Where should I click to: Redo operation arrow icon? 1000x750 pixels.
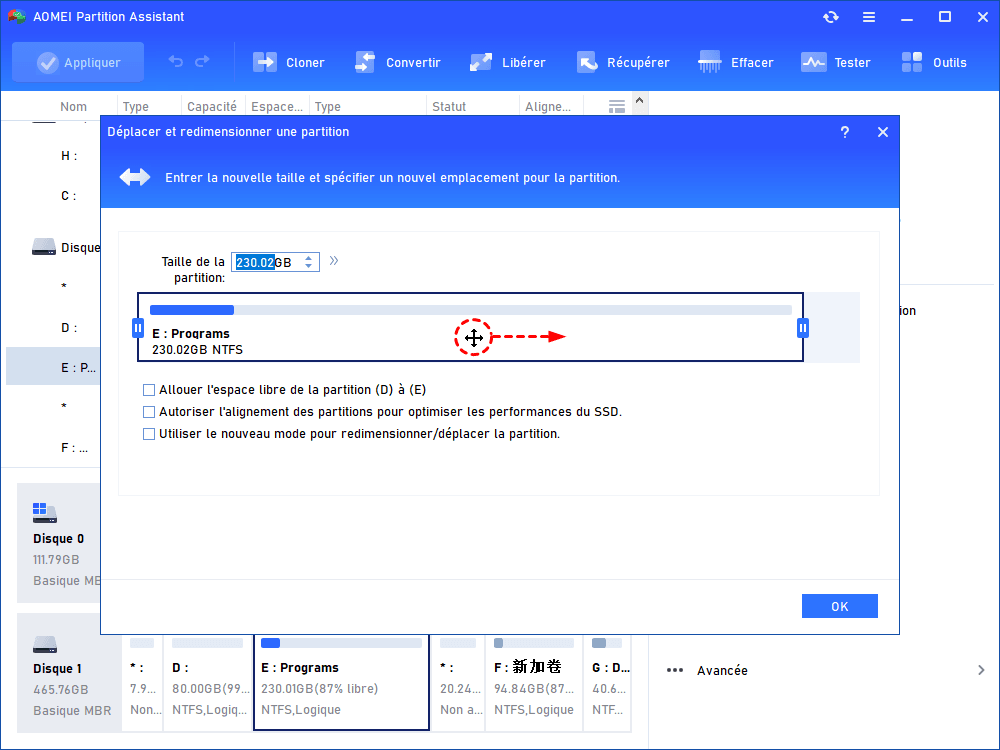(x=202, y=61)
